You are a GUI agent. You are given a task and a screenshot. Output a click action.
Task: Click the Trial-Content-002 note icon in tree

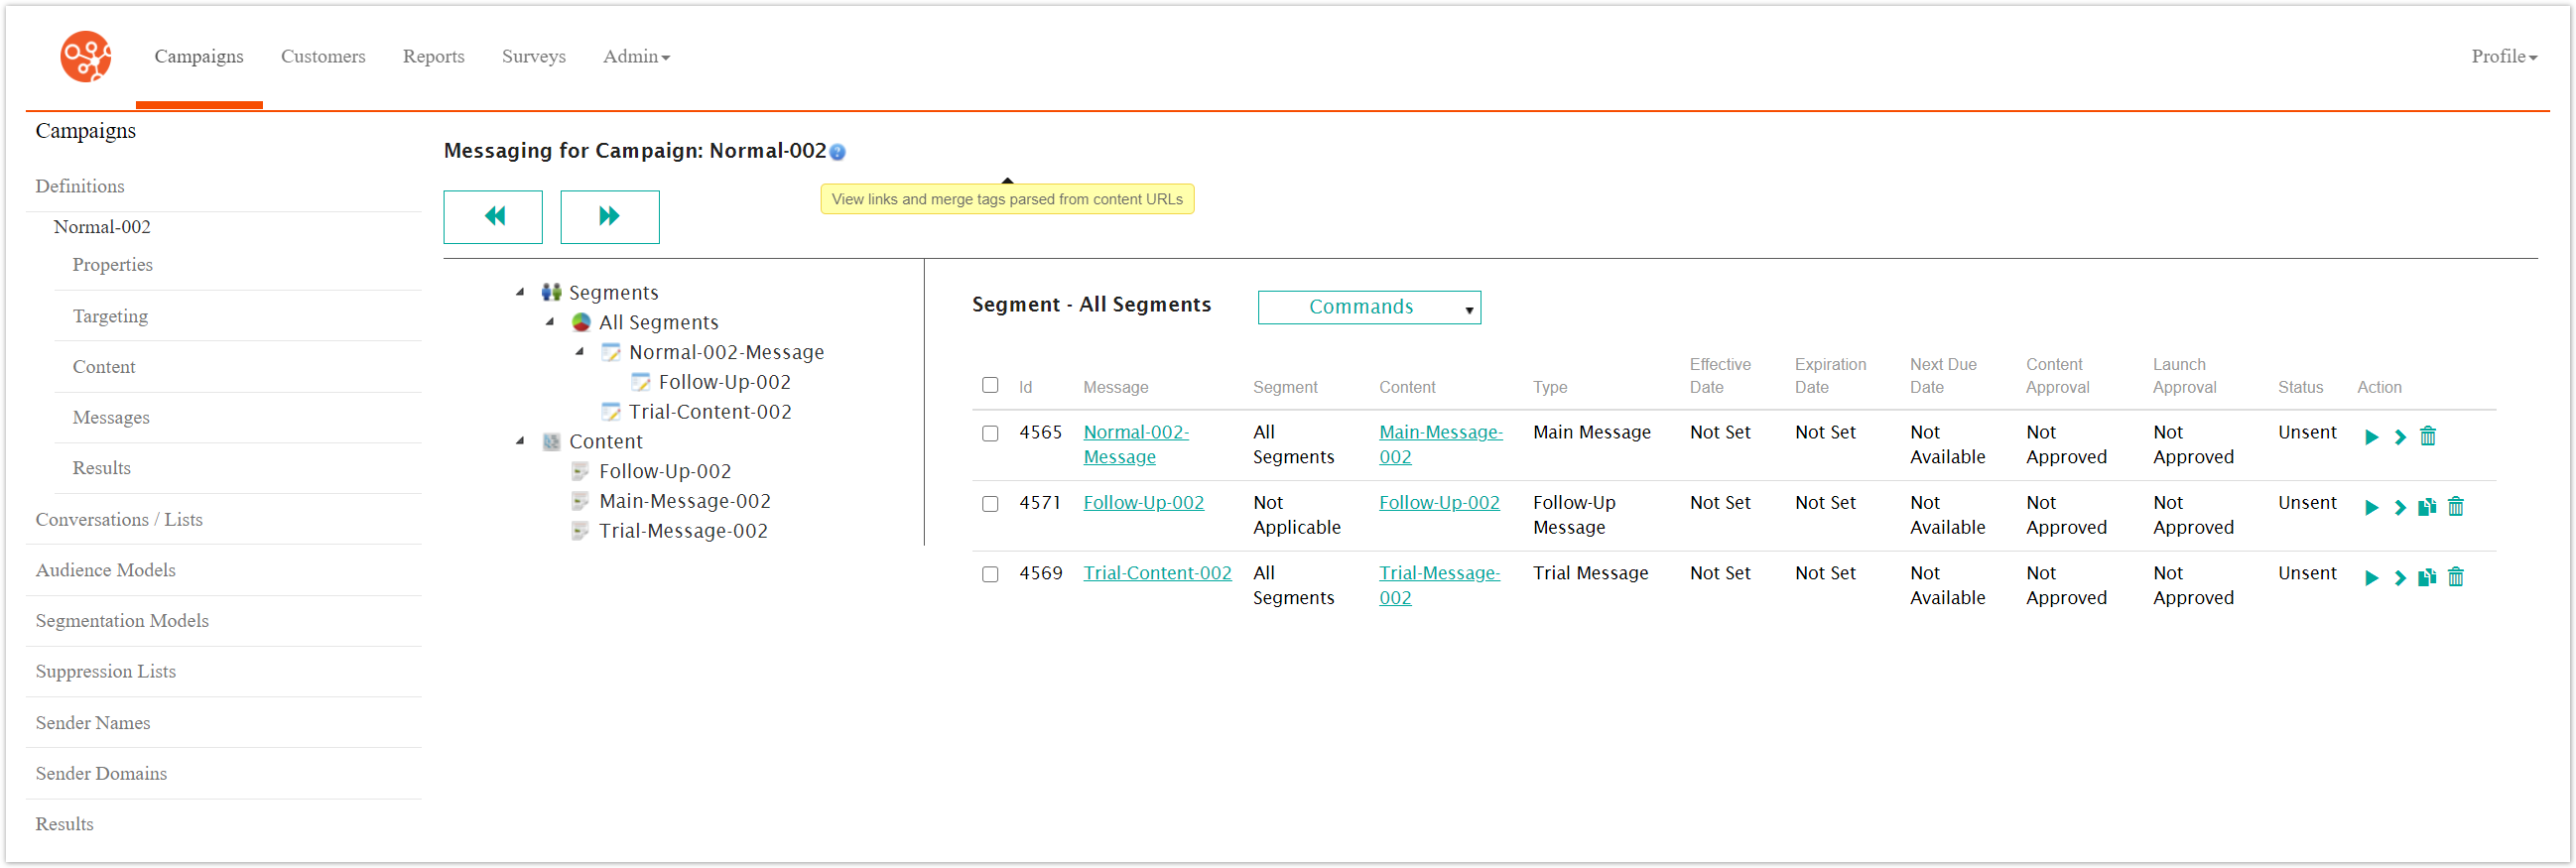pos(611,412)
